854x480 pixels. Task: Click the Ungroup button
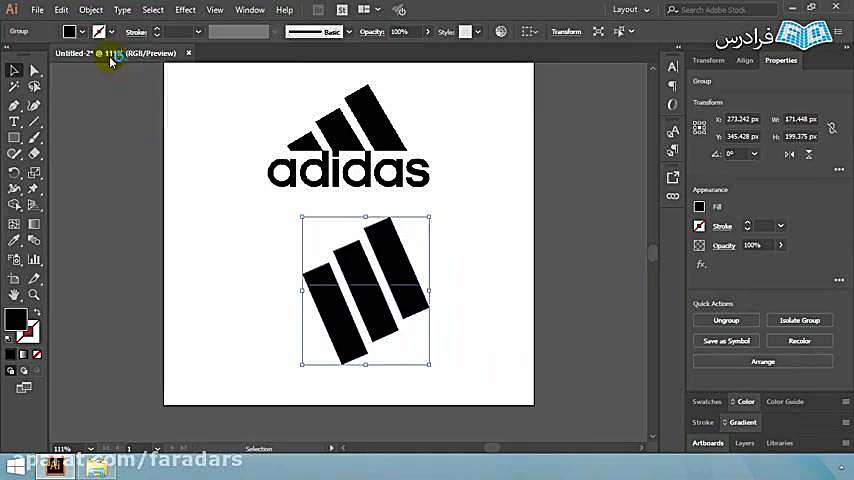tap(726, 320)
